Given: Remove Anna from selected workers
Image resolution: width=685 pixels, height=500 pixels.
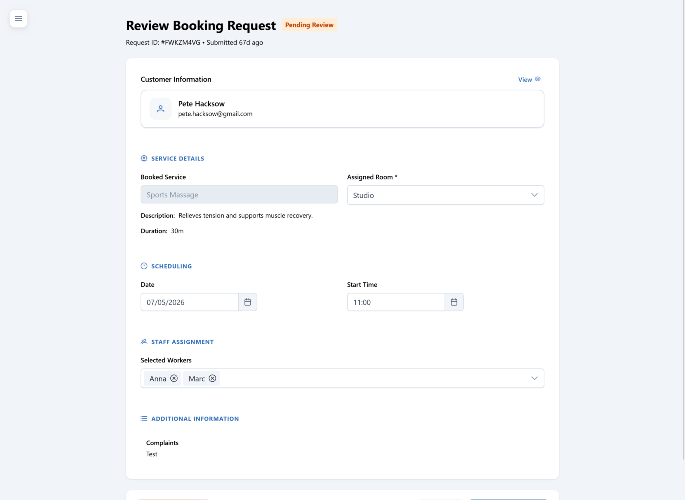Looking at the screenshot, I should 174,378.
